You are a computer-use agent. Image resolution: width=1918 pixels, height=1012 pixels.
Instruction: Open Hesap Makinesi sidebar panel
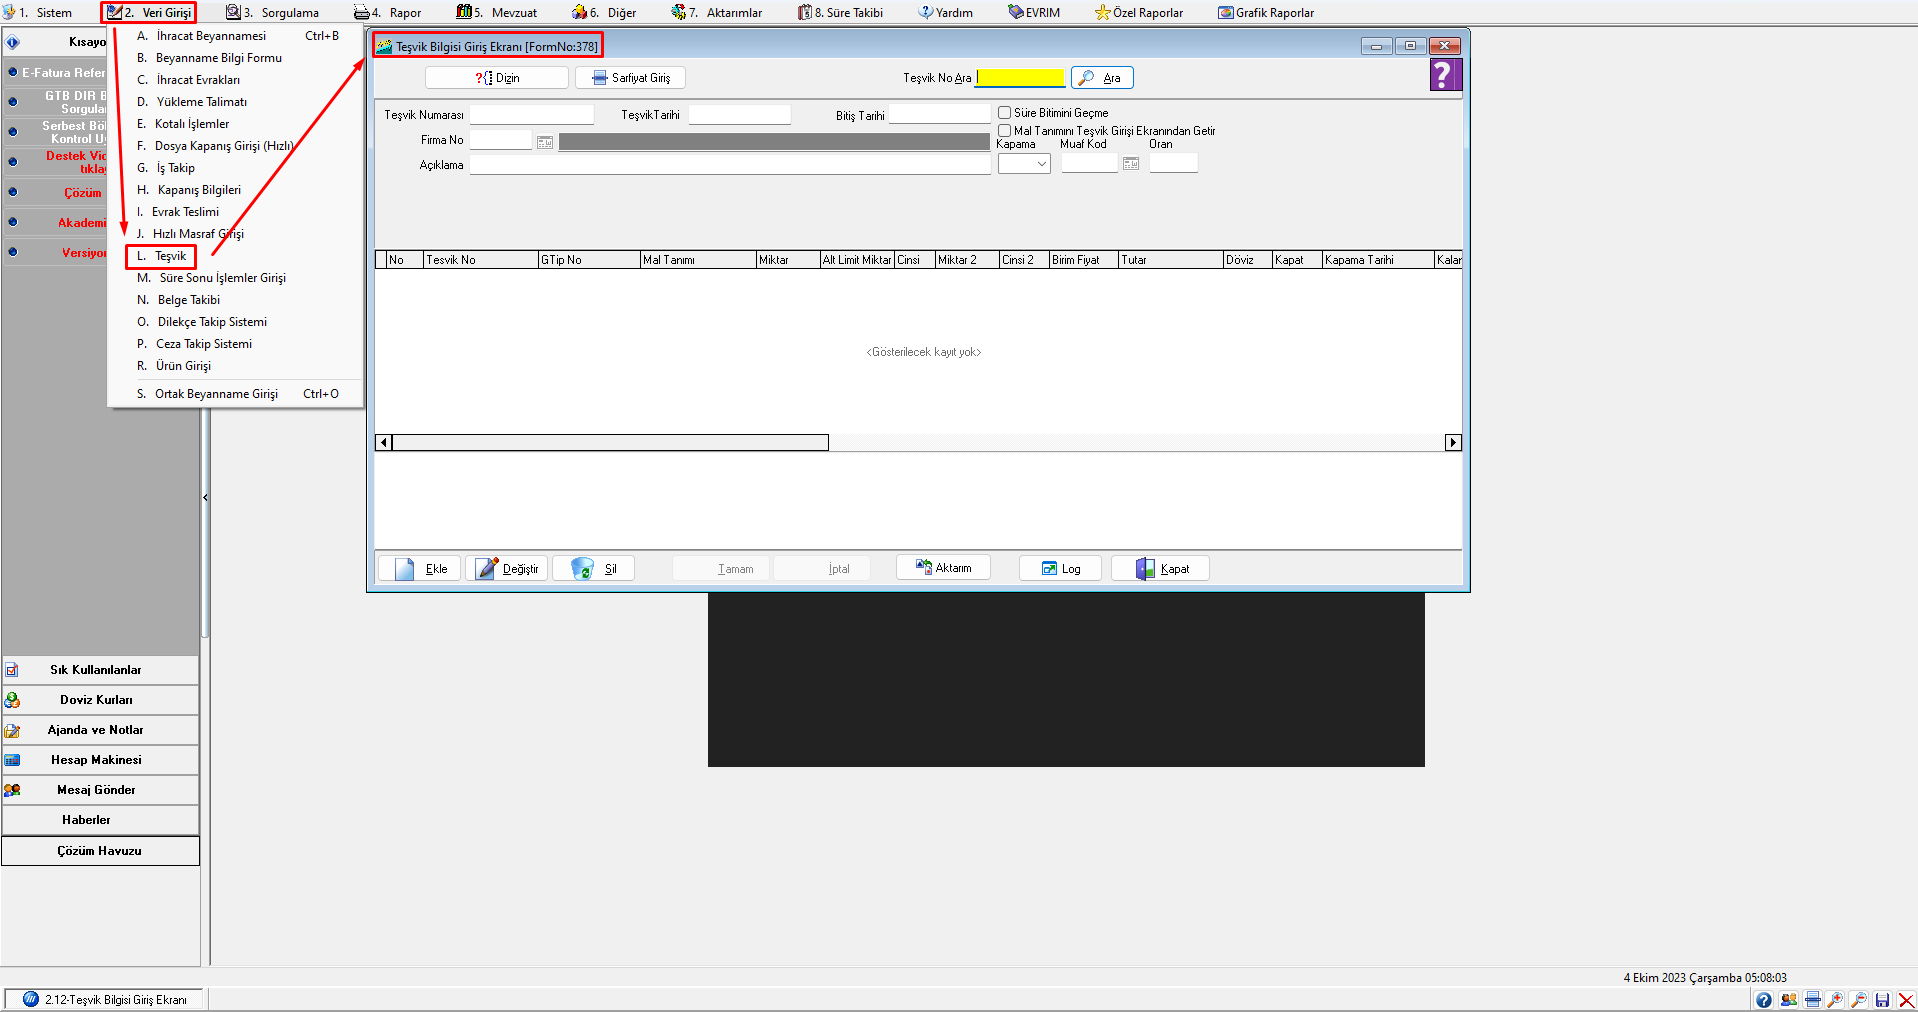(x=100, y=760)
